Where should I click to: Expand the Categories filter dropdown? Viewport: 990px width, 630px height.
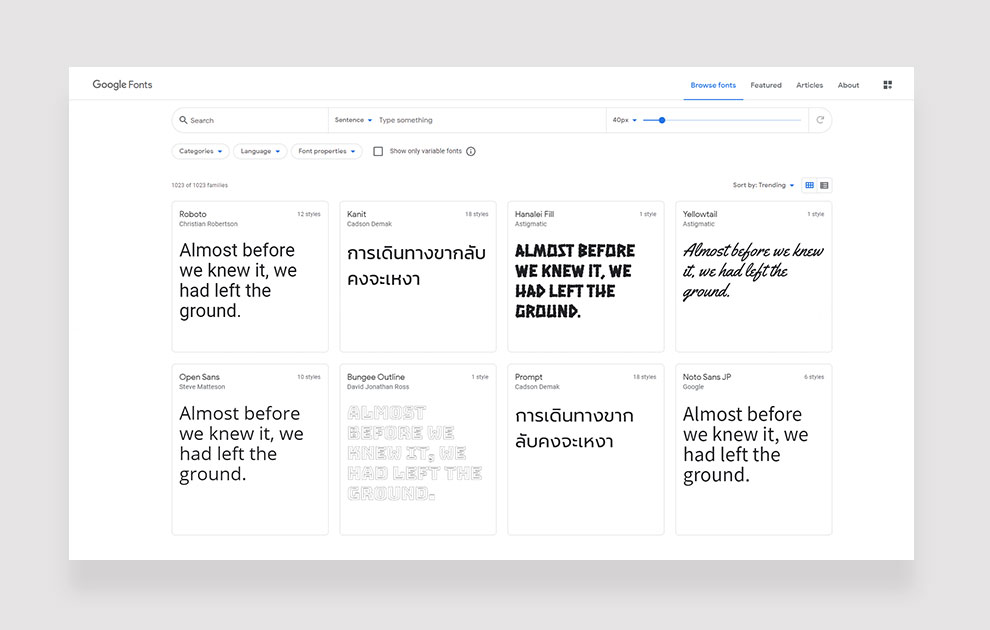[x=201, y=152]
